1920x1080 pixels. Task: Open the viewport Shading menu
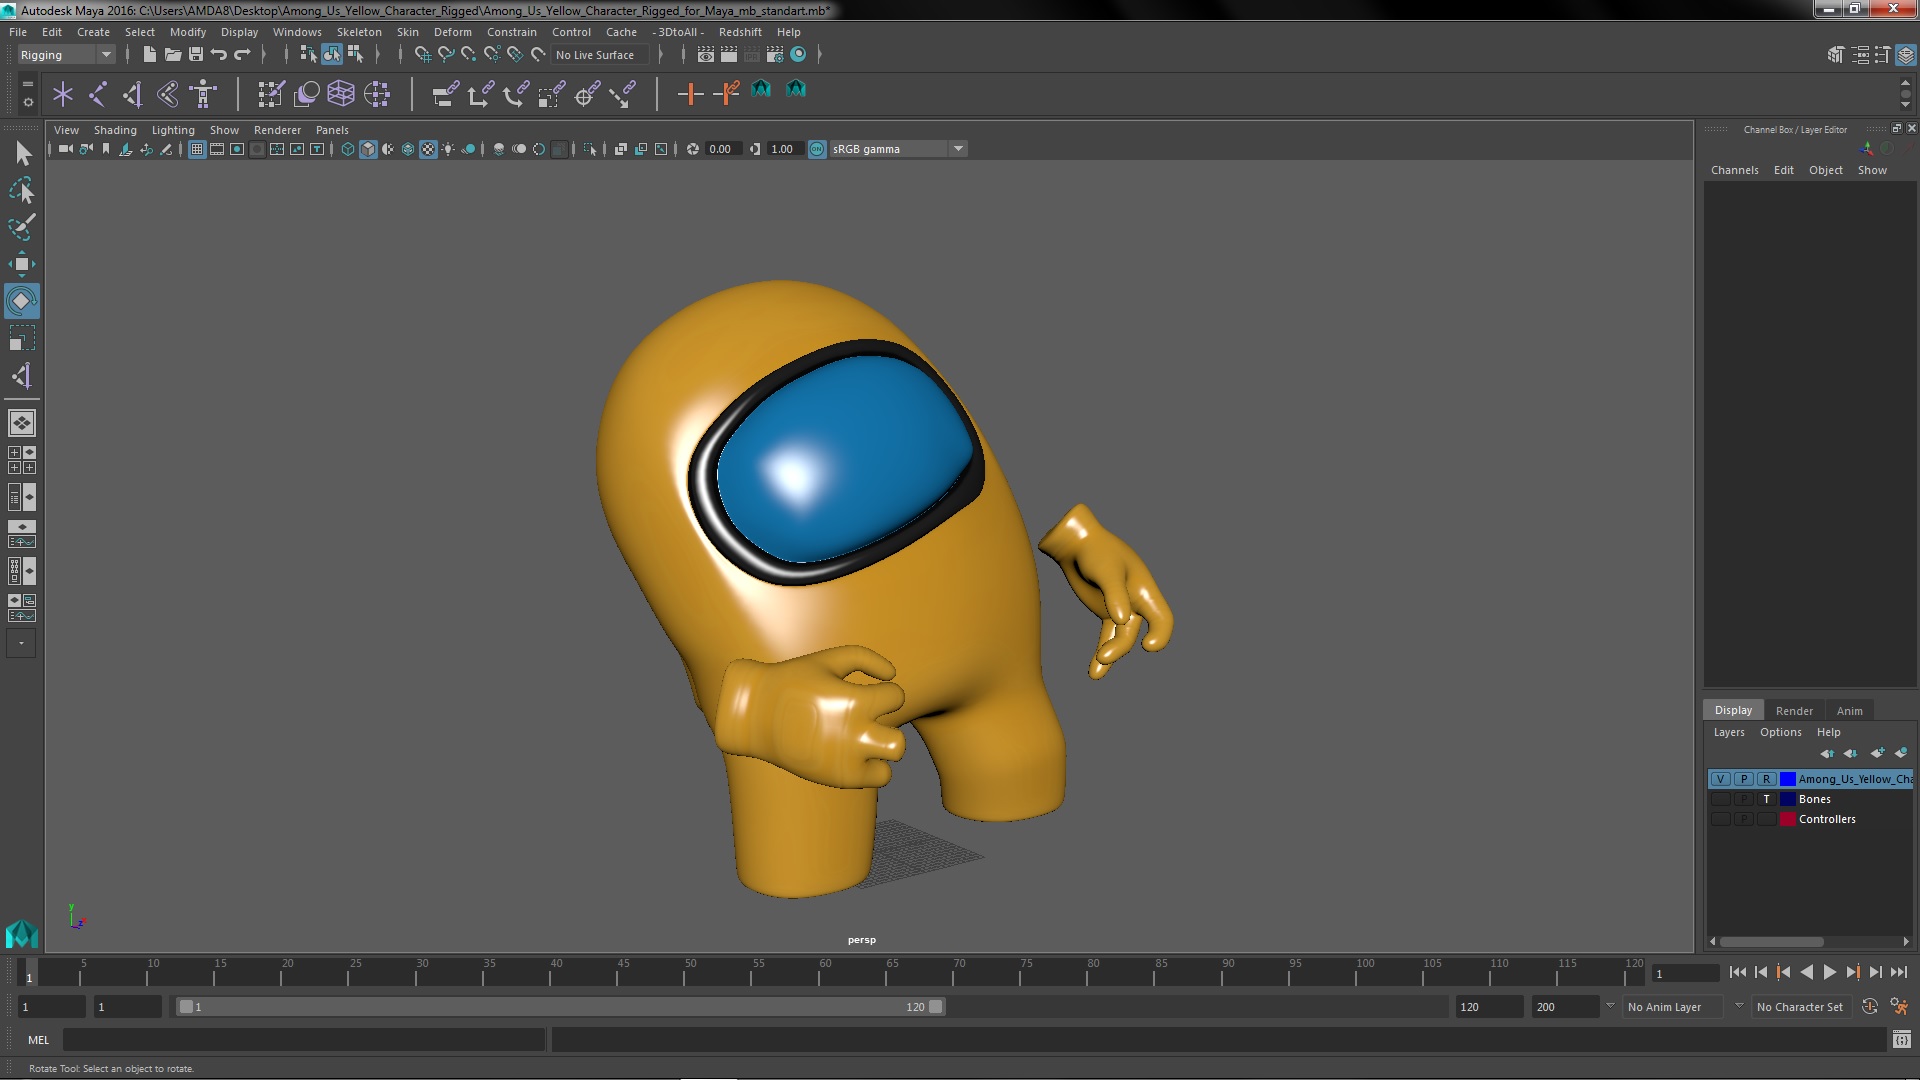tap(115, 130)
